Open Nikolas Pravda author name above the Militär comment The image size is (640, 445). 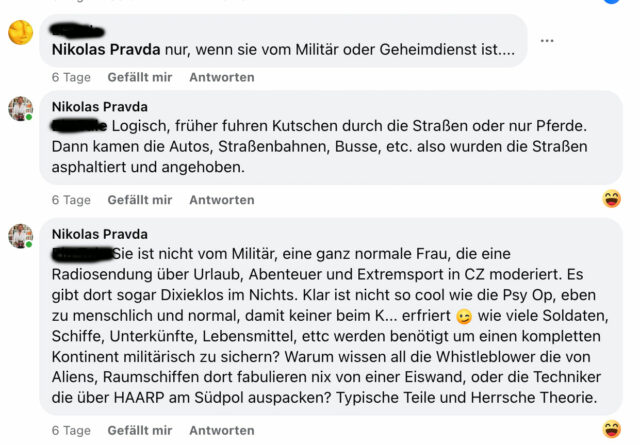(x=100, y=234)
